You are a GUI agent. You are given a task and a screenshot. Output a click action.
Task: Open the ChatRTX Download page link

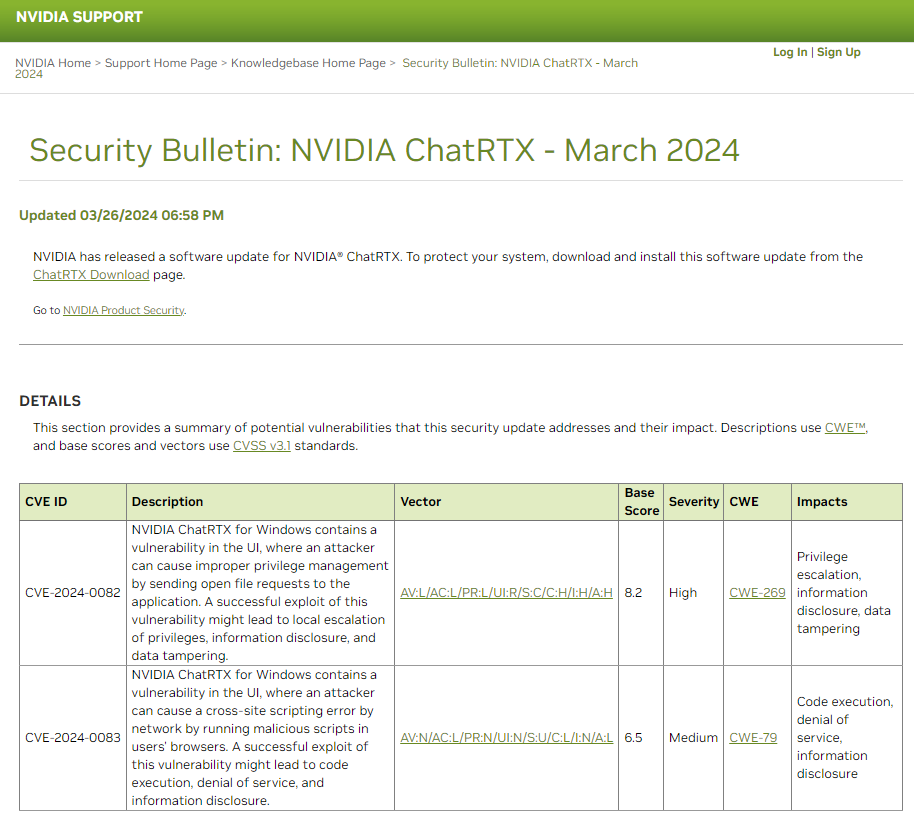pyautogui.click(x=91, y=275)
